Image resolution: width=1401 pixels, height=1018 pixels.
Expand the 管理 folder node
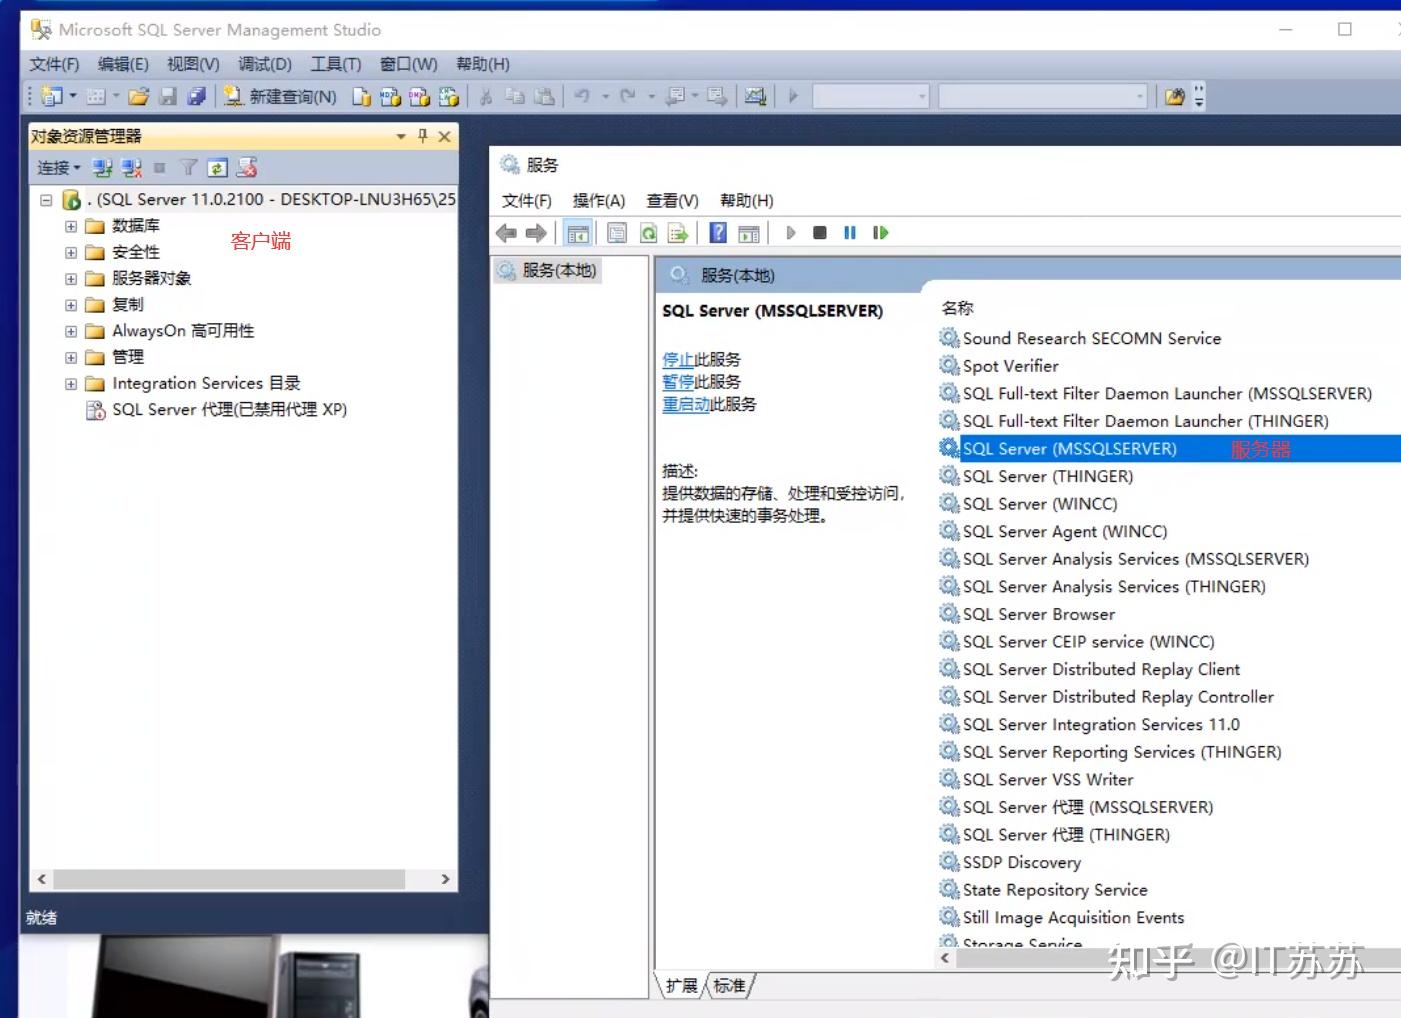point(71,357)
